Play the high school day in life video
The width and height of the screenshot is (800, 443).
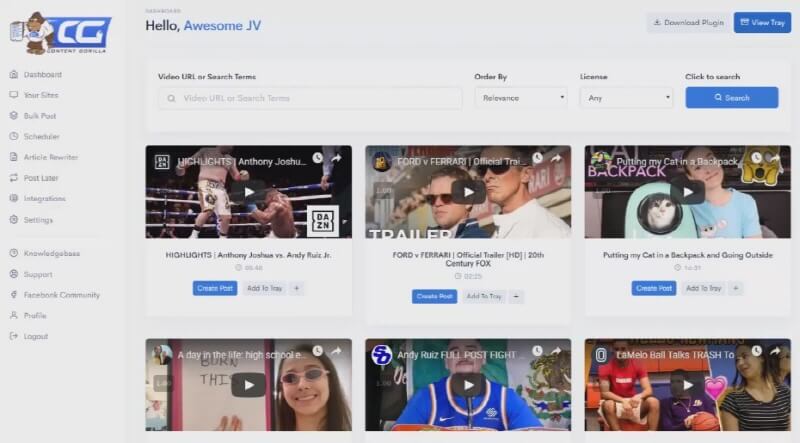click(x=248, y=385)
